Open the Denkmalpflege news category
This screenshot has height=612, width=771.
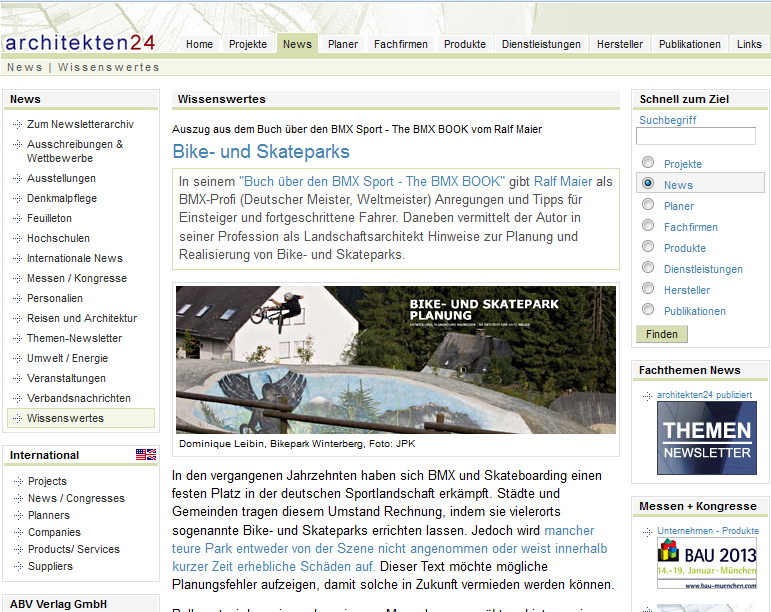pos(64,198)
